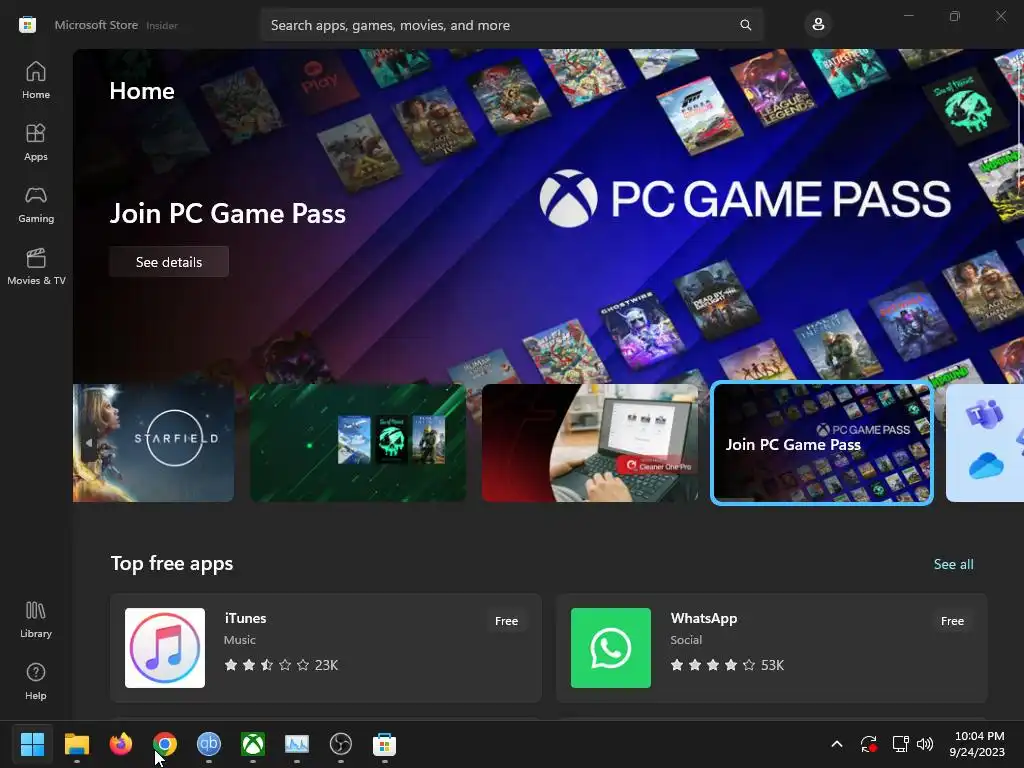Viewport: 1024px width, 768px height.
Task: Launch Firefox from the taskbar
Action: click(x=120, y=744)
